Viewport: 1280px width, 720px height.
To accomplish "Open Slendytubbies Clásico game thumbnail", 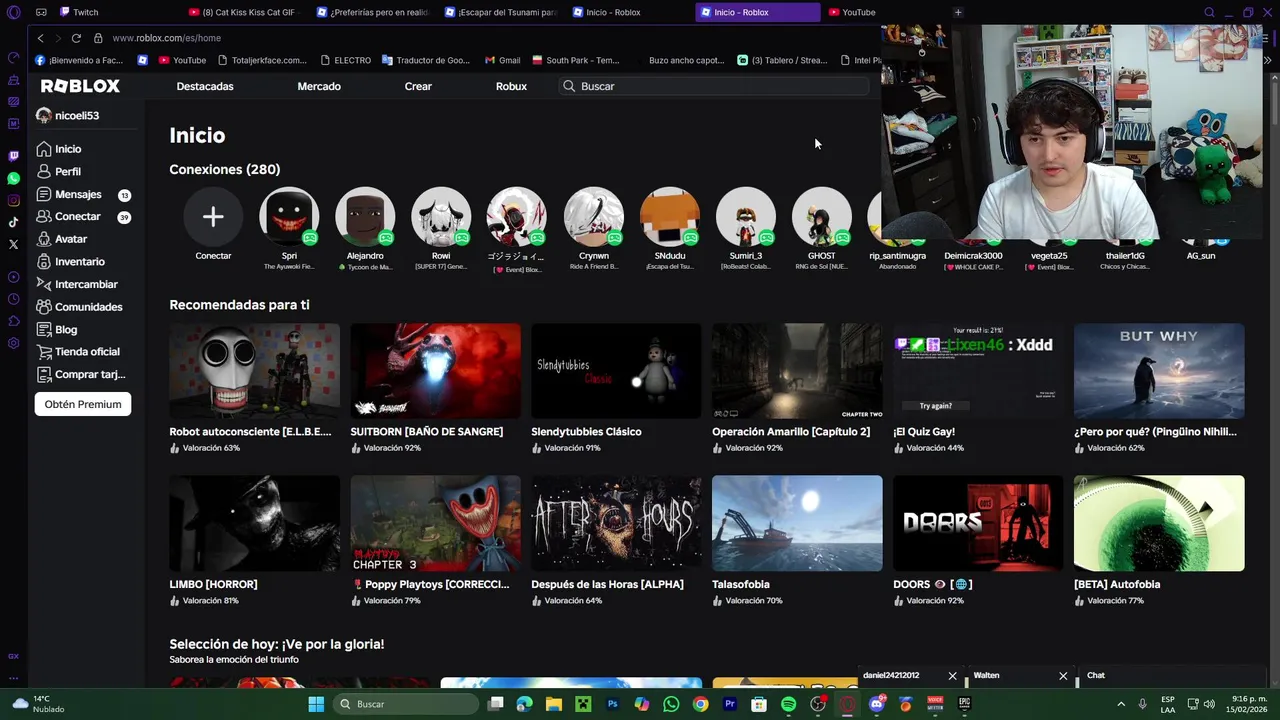I will pos(616,371).
